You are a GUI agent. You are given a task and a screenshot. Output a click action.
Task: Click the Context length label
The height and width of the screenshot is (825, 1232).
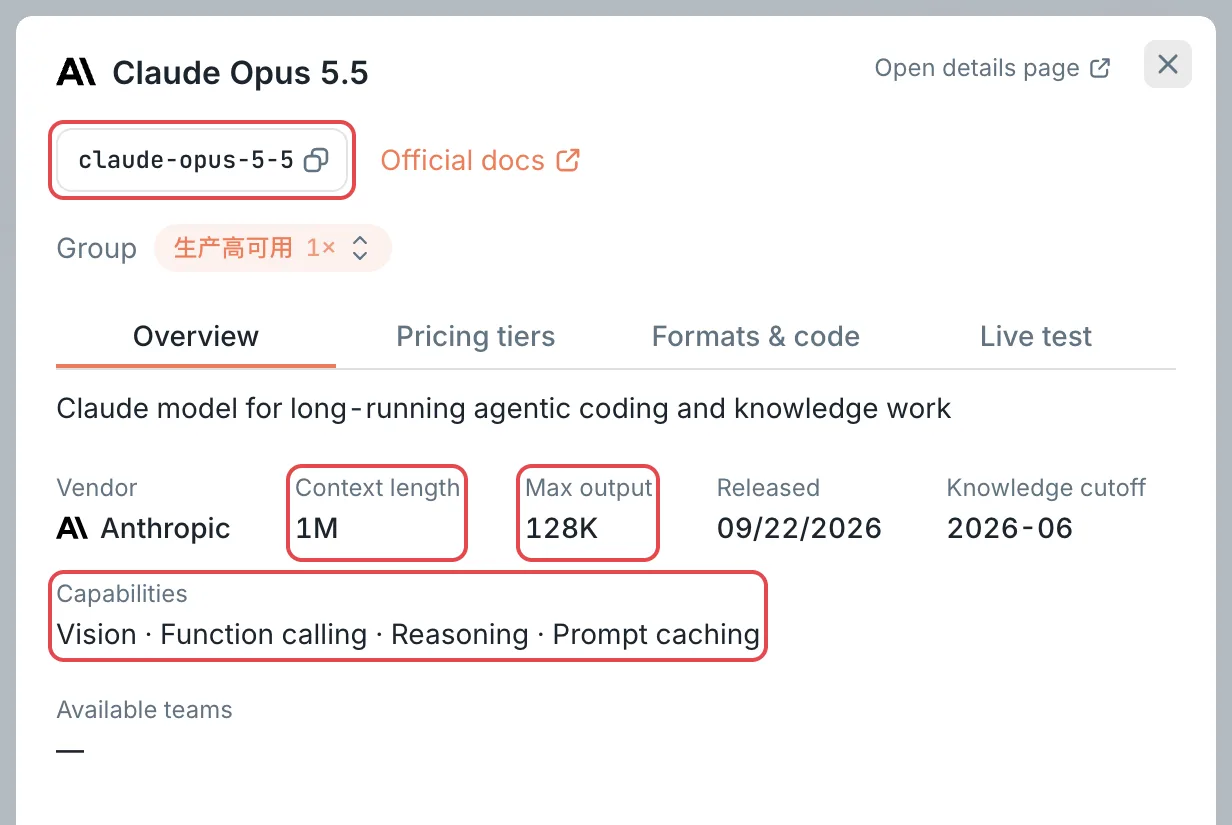(x=378, y=488)
